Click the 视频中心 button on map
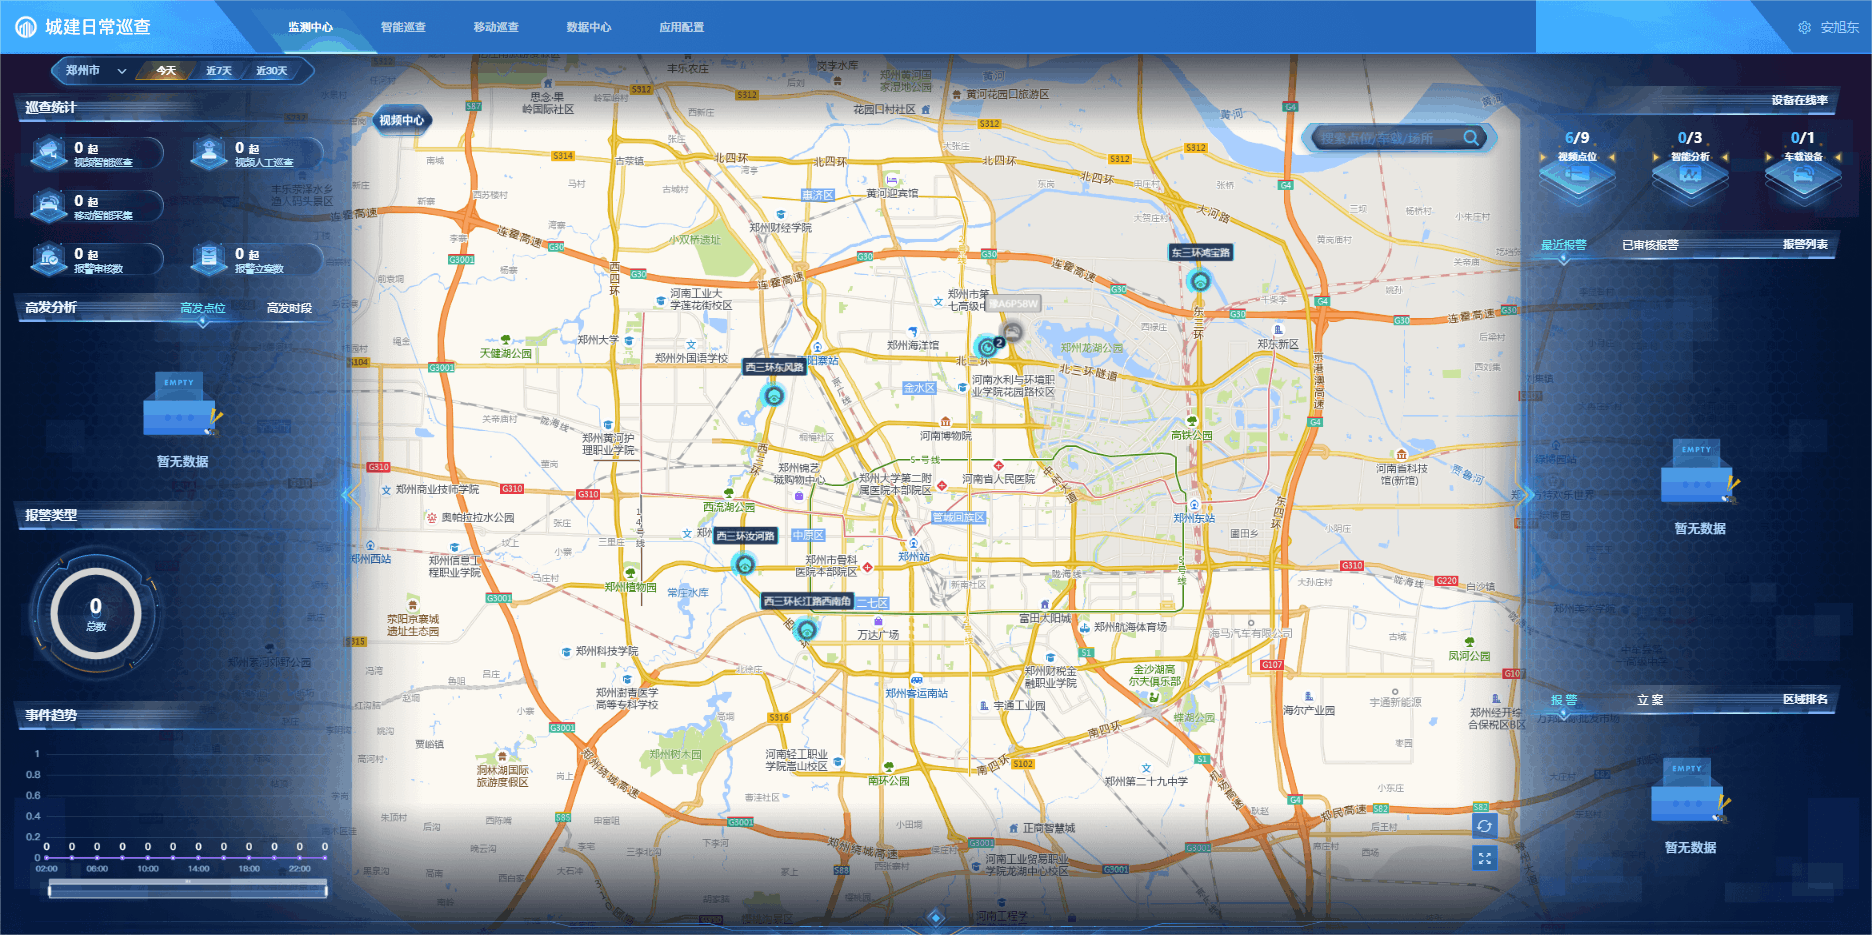The width and height of the screenshot is (1872, 935). [401, 120]
